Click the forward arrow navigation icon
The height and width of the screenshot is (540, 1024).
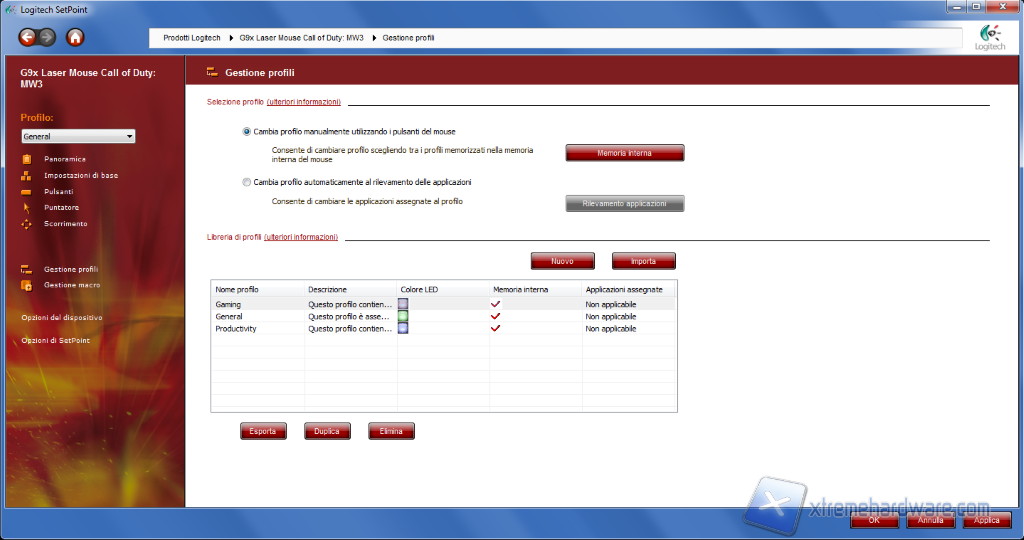pos(47,38)
